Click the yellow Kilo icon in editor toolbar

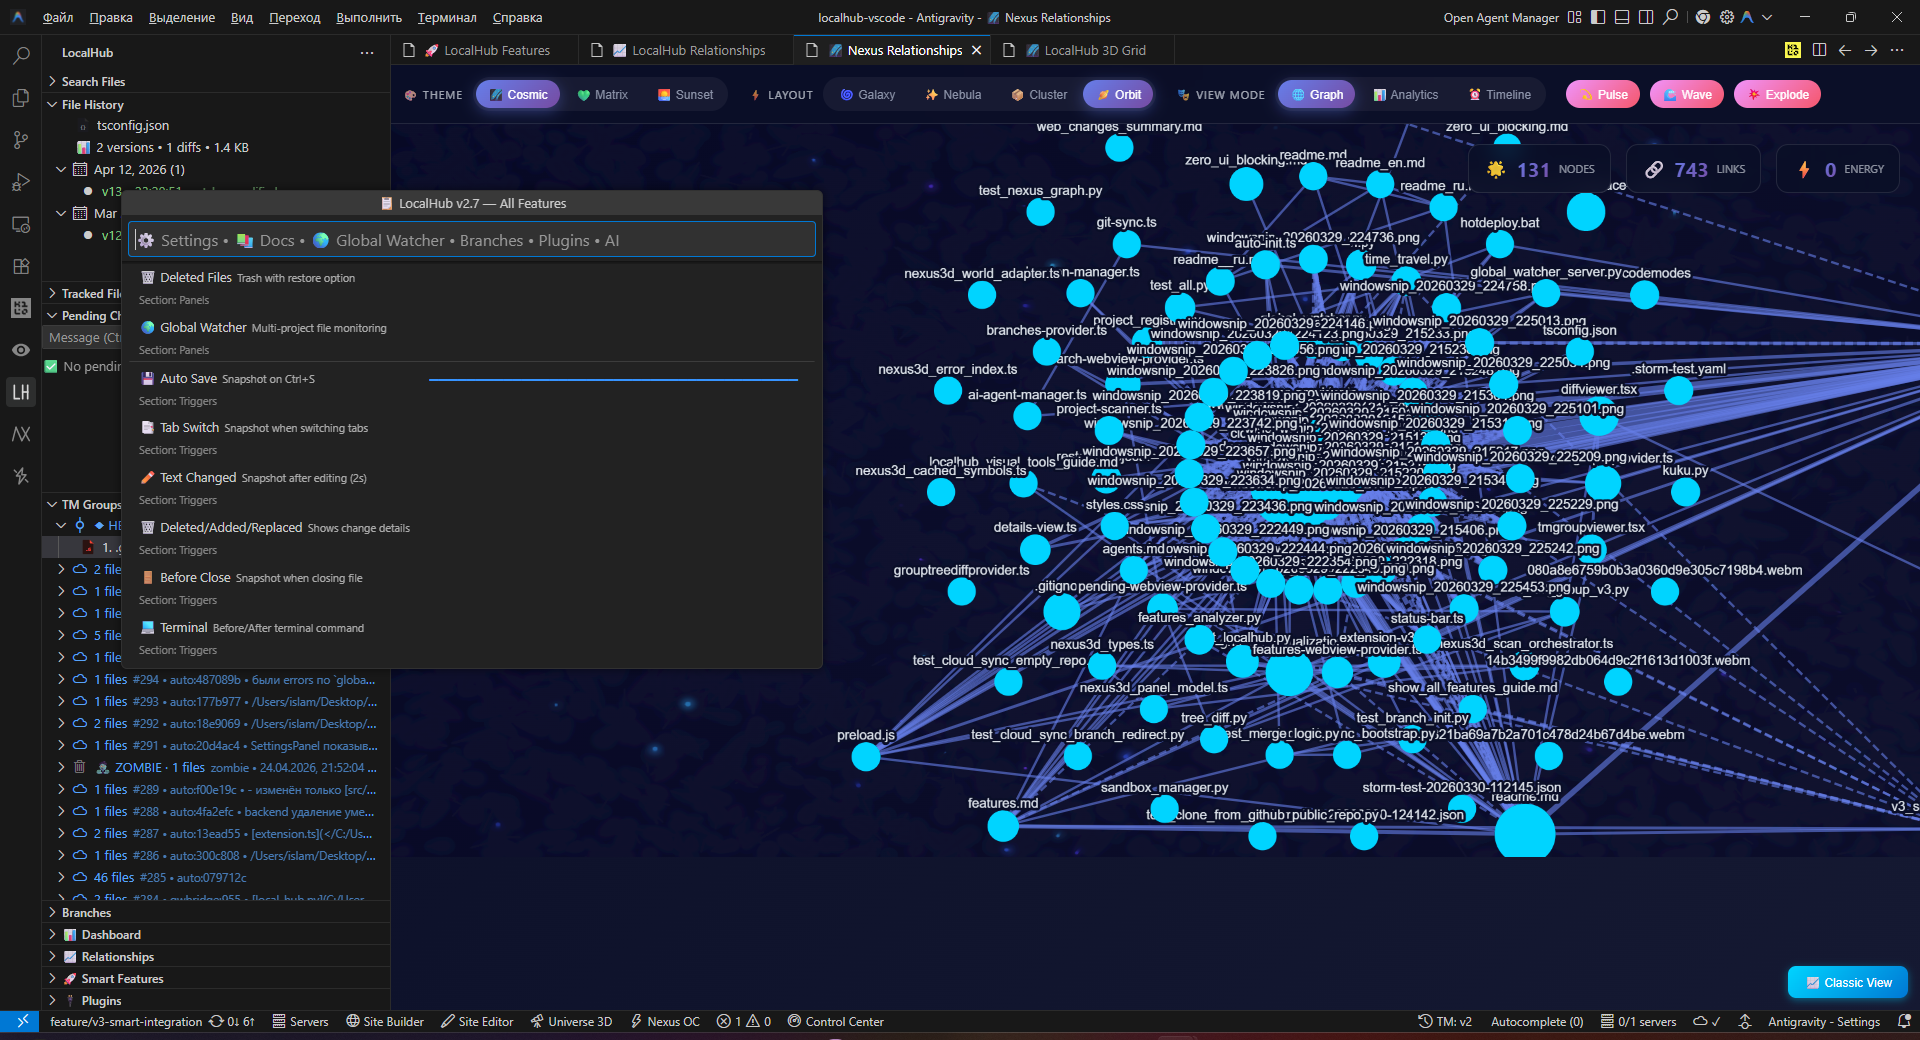[x=1793, y=50]
